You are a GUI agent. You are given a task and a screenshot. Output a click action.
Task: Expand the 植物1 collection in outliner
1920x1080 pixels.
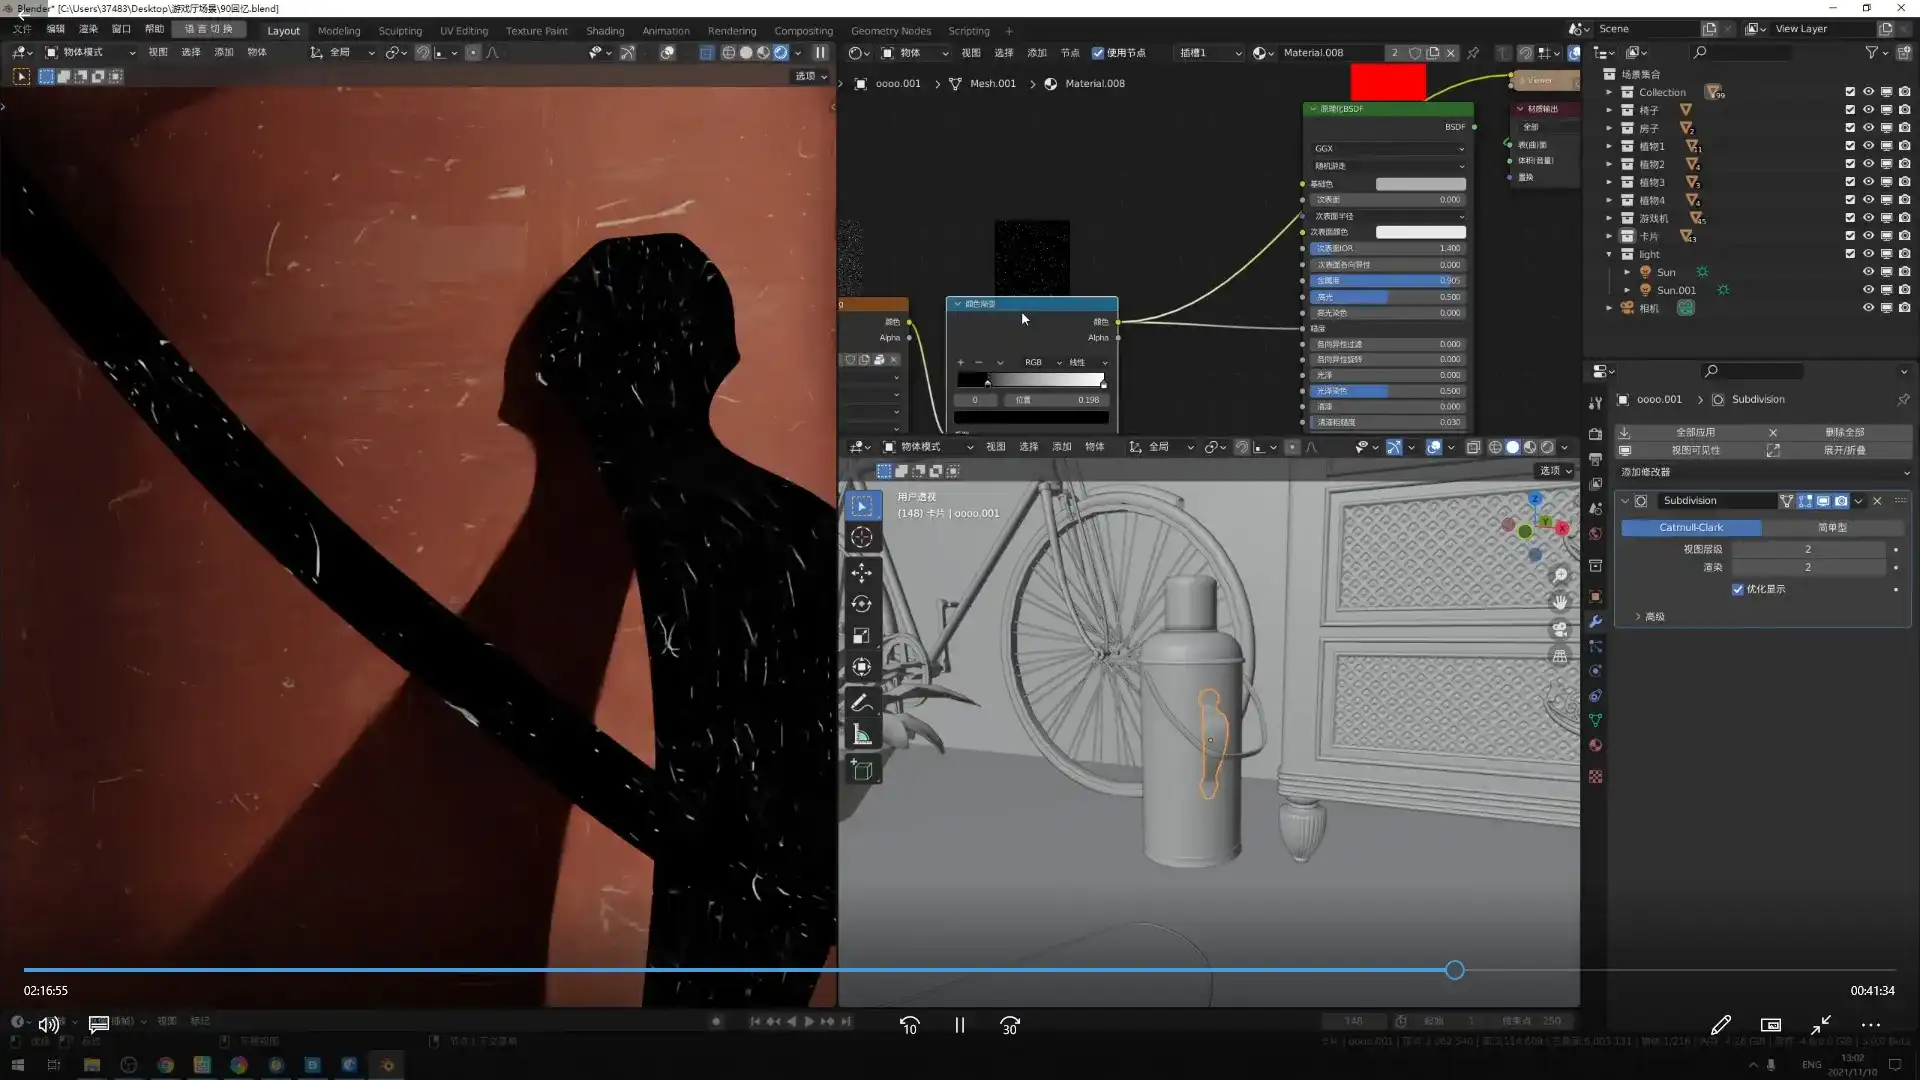point(1609,146)
